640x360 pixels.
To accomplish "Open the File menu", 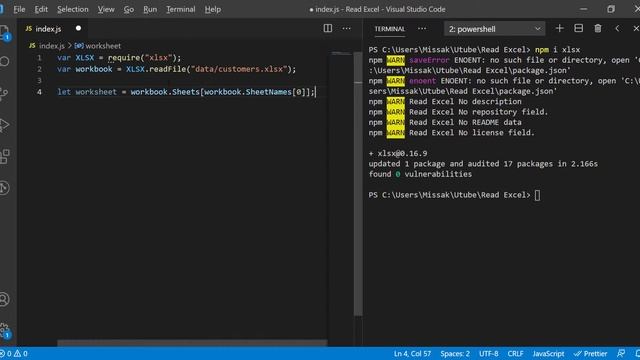I will 19,9.
